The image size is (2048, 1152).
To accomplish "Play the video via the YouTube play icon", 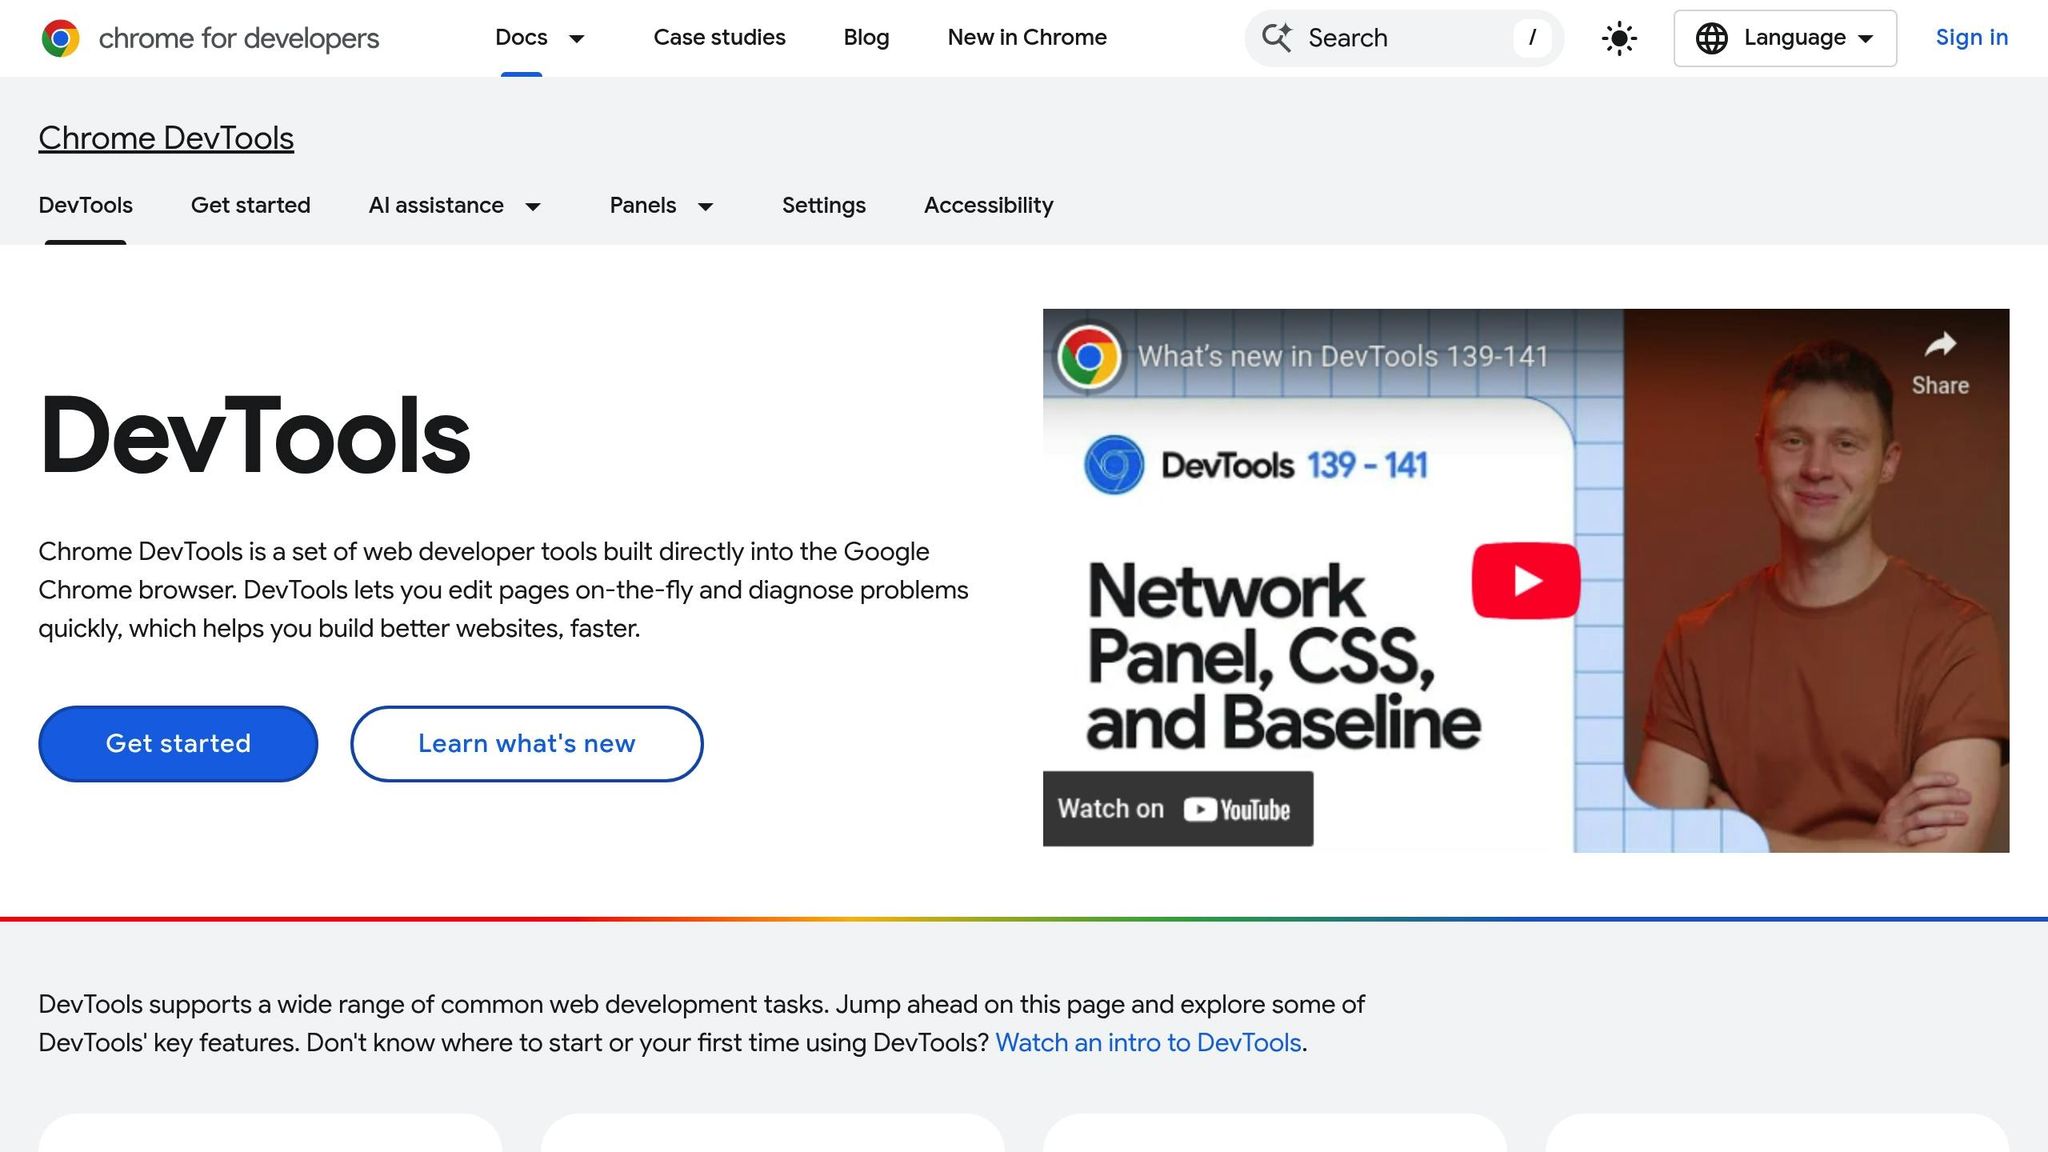I will coord(1524,580).
